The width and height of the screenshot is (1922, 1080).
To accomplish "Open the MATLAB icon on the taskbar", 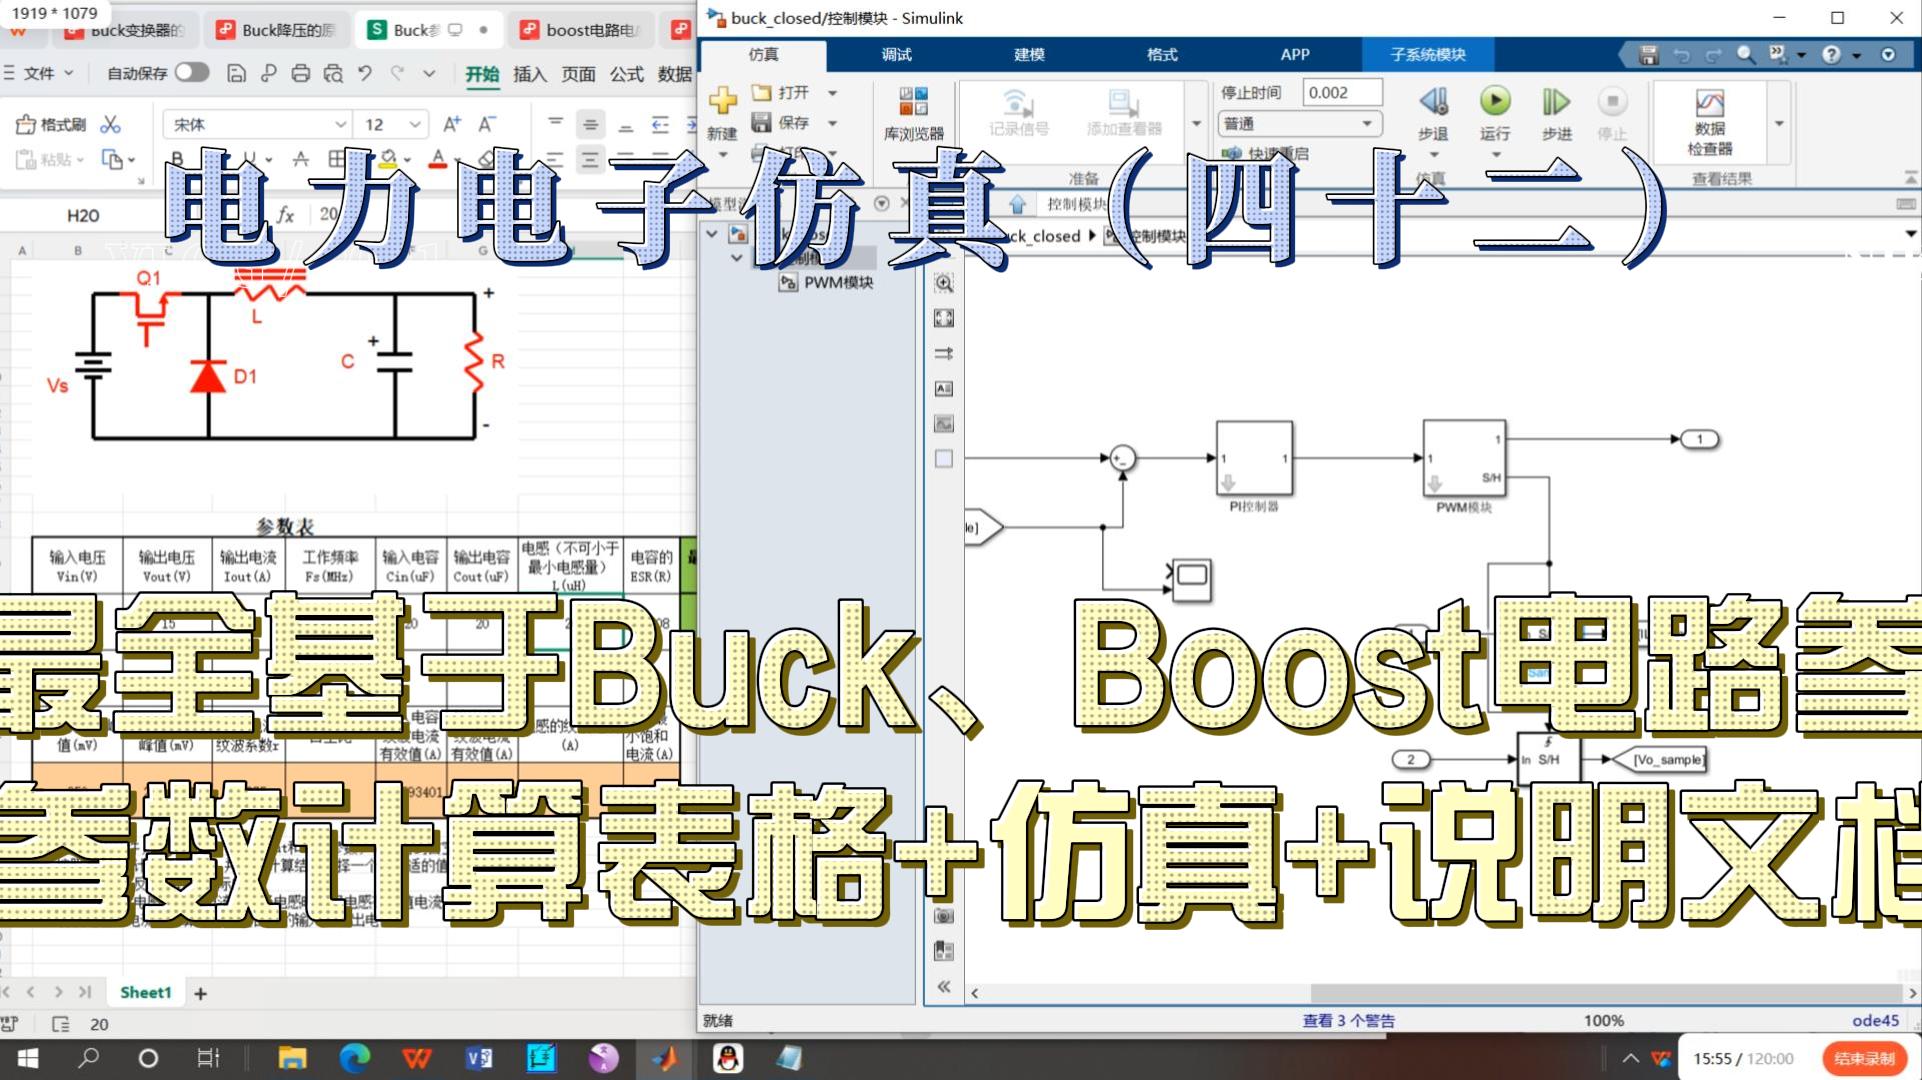I will click(x=665, y=1058).
